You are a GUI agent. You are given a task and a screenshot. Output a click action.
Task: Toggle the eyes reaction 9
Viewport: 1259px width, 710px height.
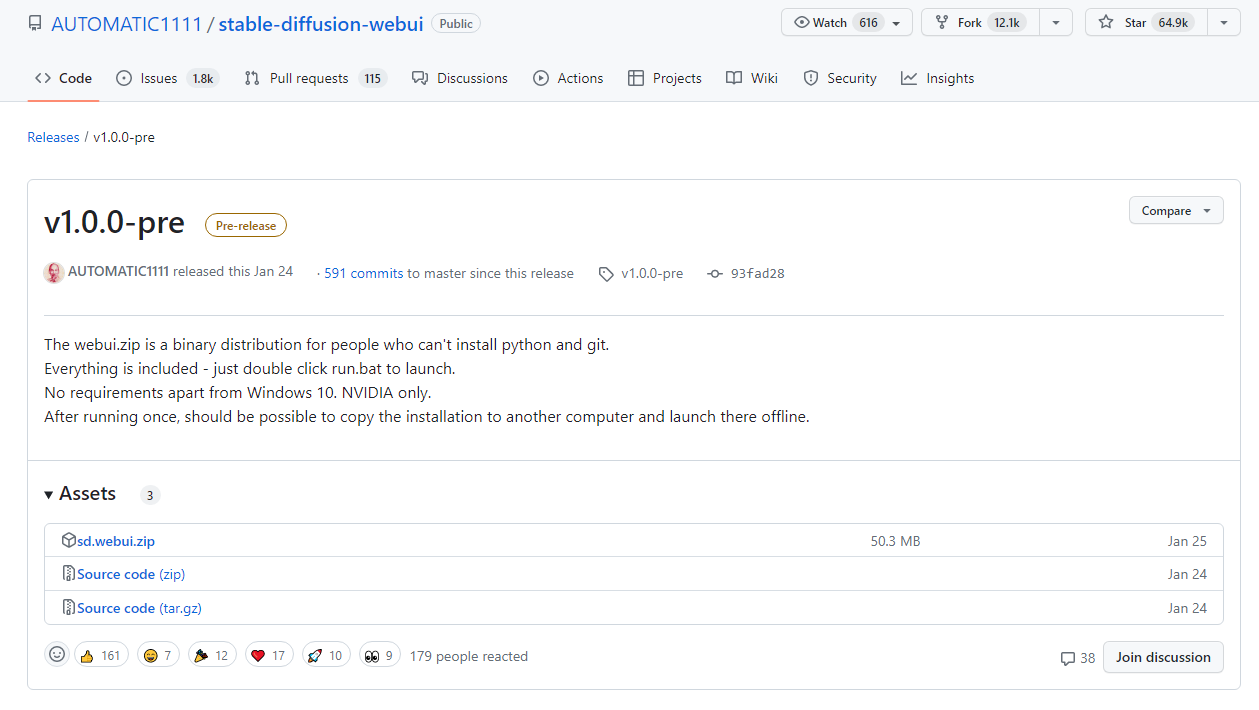(380, 656)
